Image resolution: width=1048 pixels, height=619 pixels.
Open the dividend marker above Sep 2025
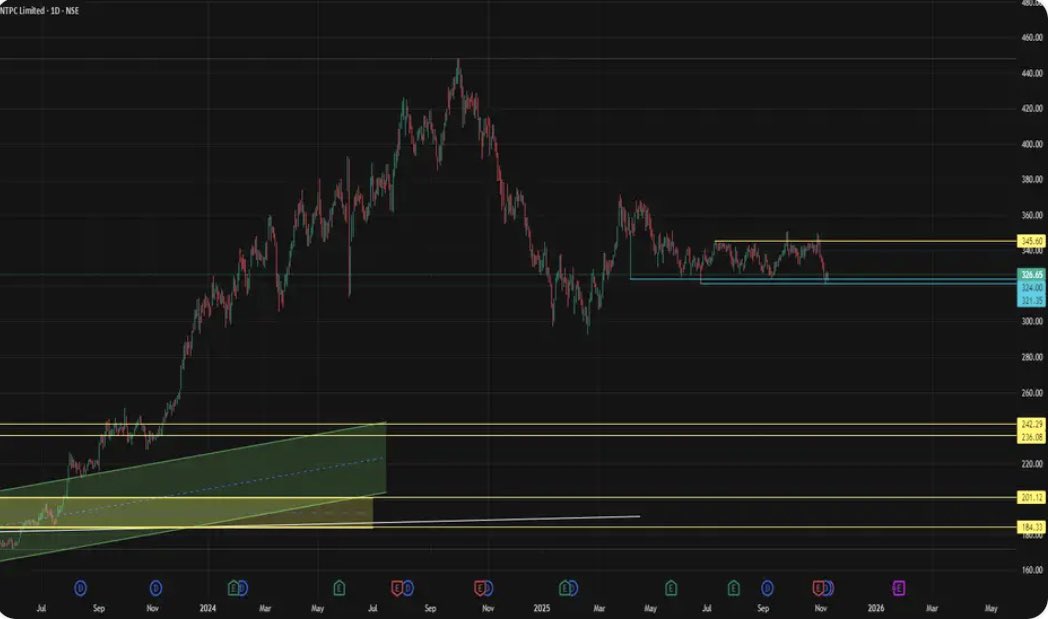tap(767, 588)
